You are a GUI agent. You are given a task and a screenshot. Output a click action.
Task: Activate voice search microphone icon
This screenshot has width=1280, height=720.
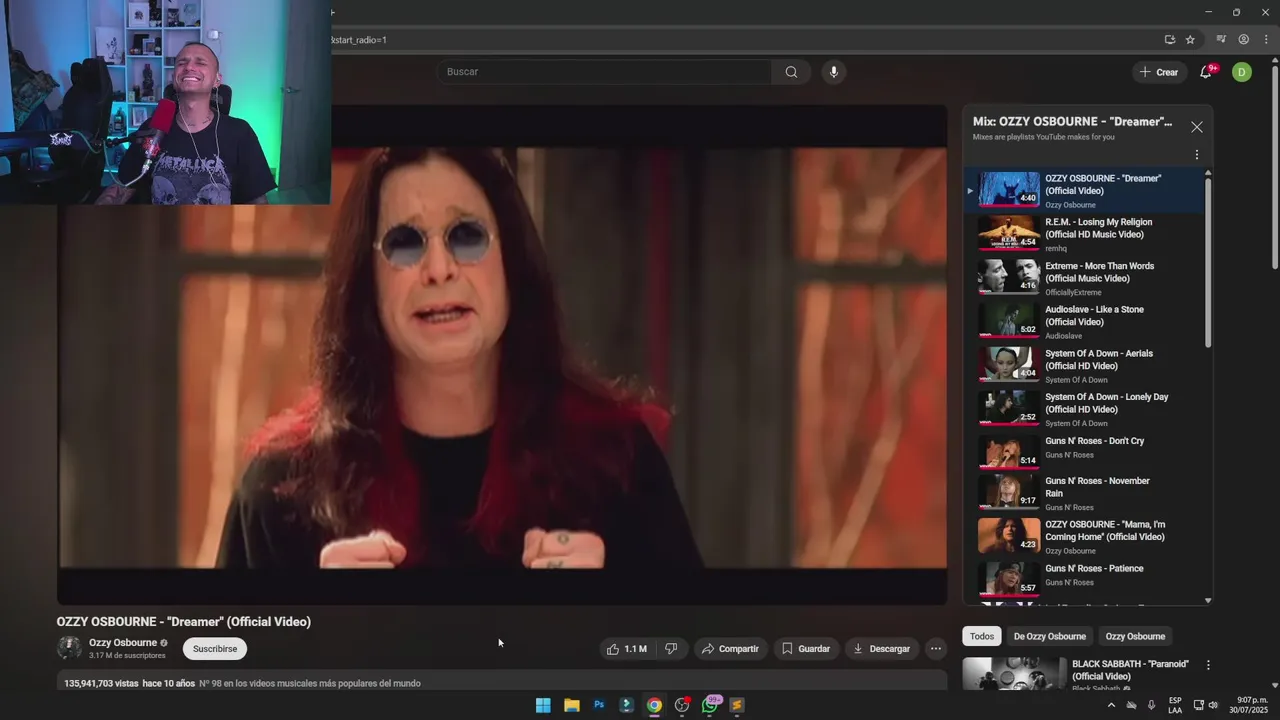coord(833,72)
